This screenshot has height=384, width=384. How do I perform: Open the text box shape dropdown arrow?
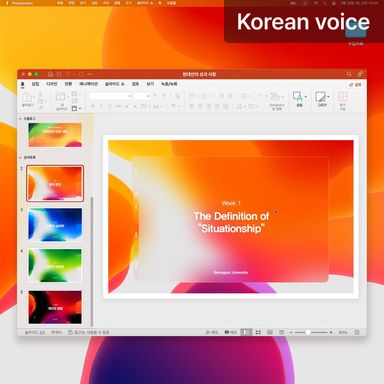click(x=306, y=97)
